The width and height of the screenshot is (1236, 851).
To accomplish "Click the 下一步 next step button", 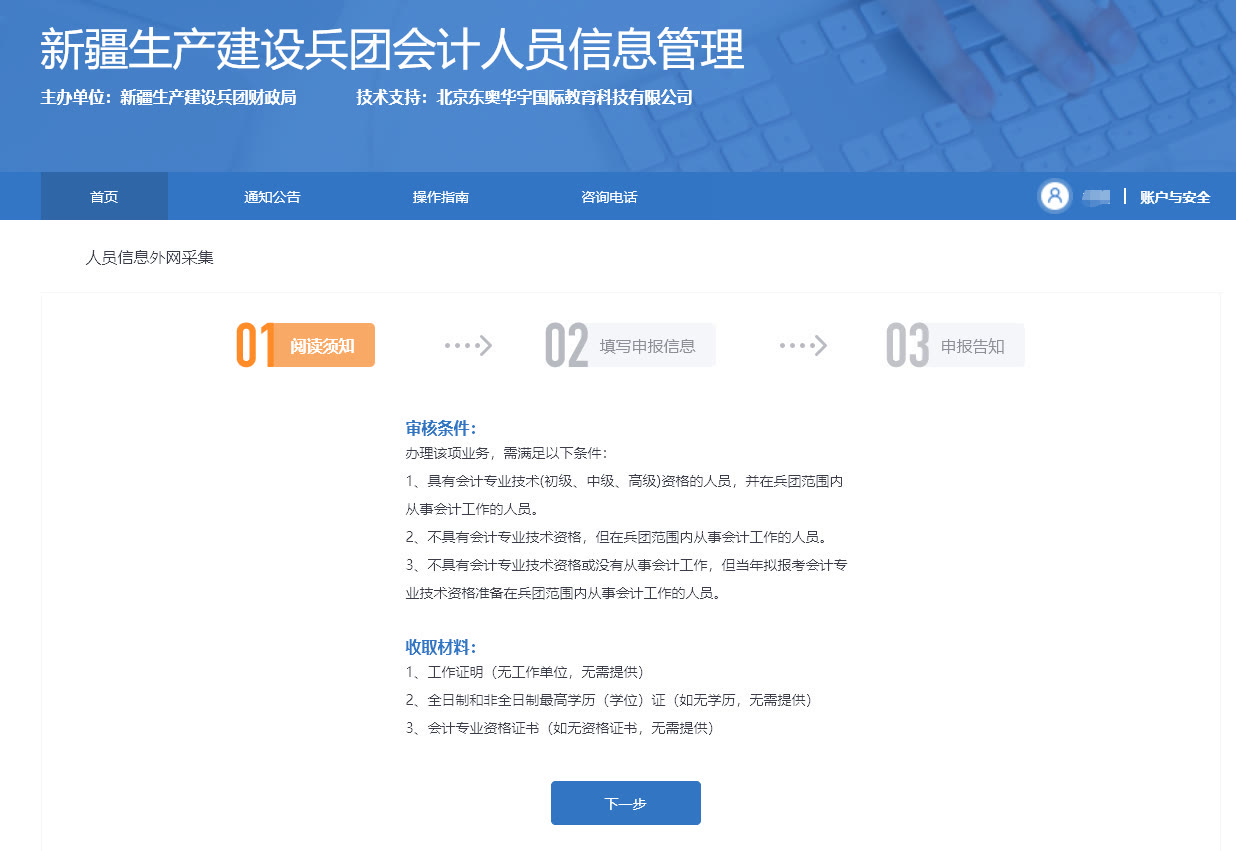I will [625, 802].
